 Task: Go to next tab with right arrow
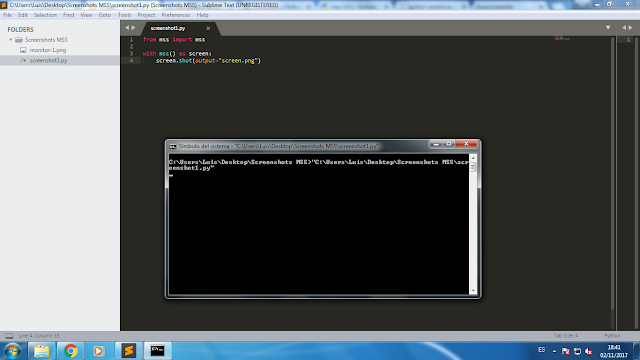coord(133,28)
